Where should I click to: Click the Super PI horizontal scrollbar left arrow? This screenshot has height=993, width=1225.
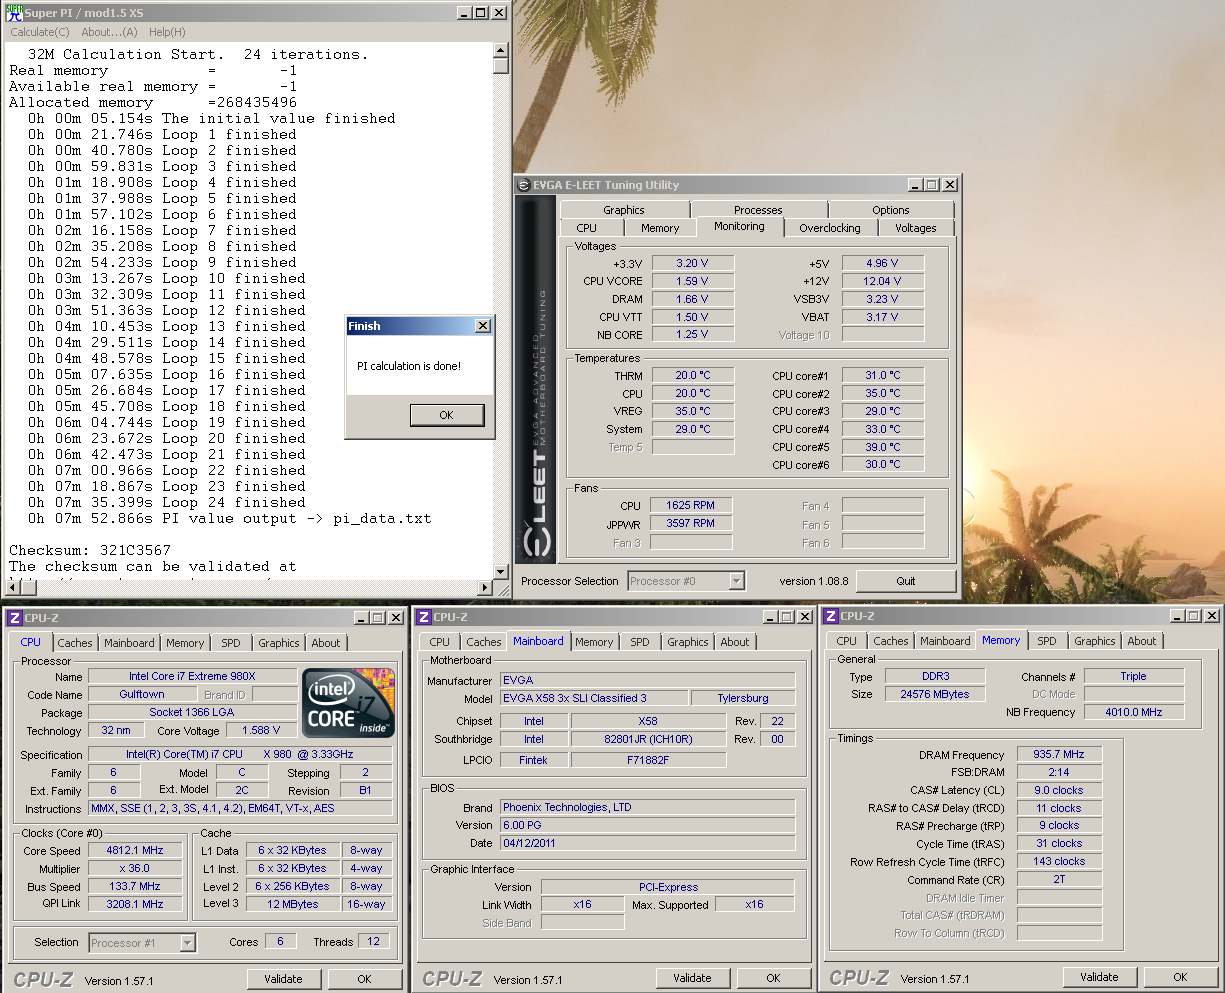coord(11,588)
